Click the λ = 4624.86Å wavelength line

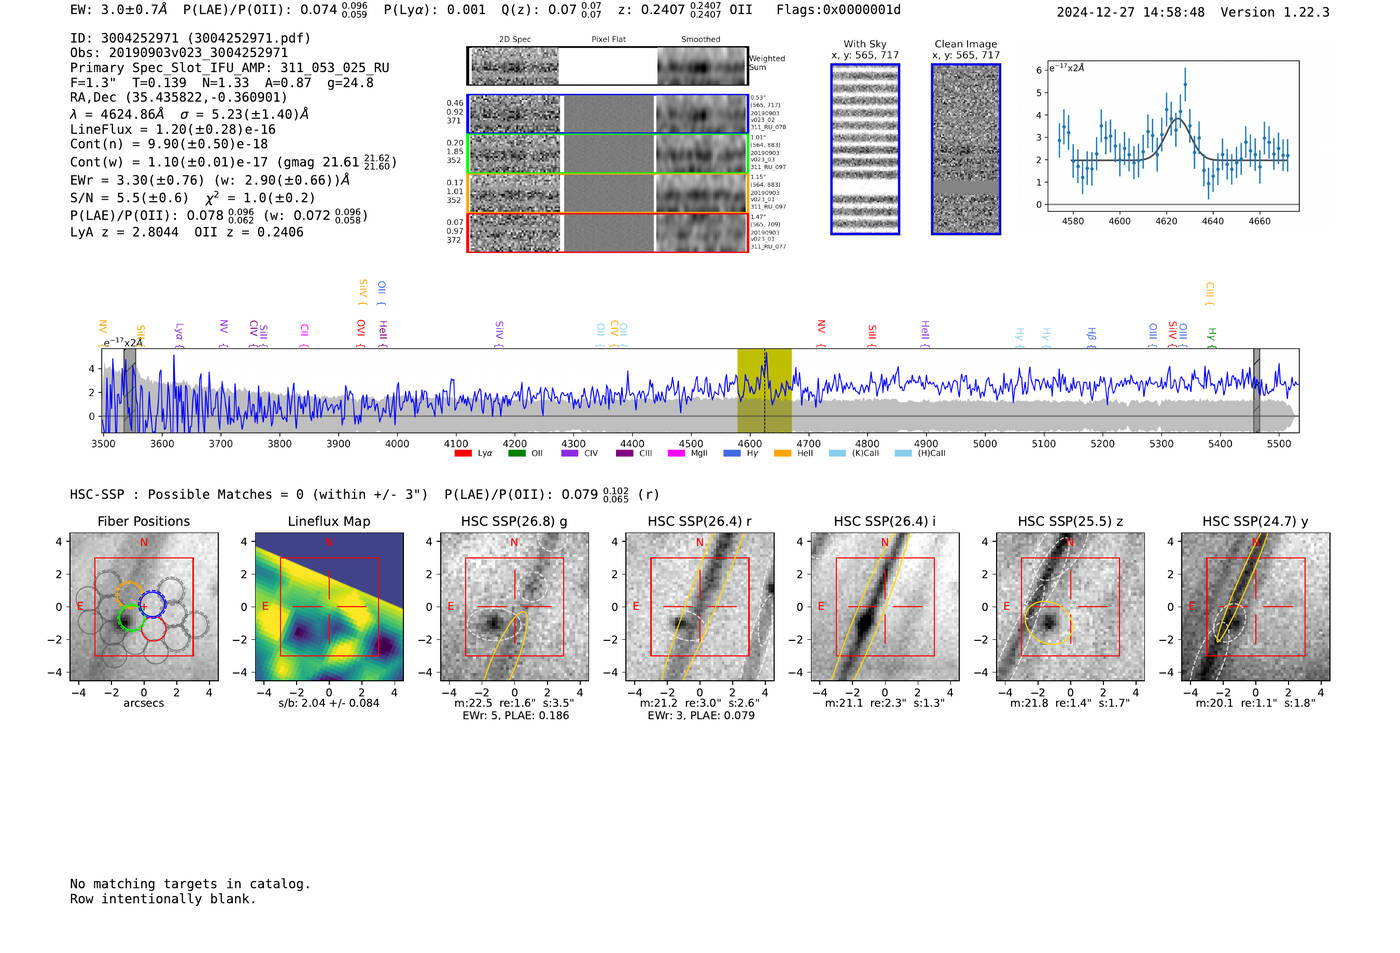189,114
